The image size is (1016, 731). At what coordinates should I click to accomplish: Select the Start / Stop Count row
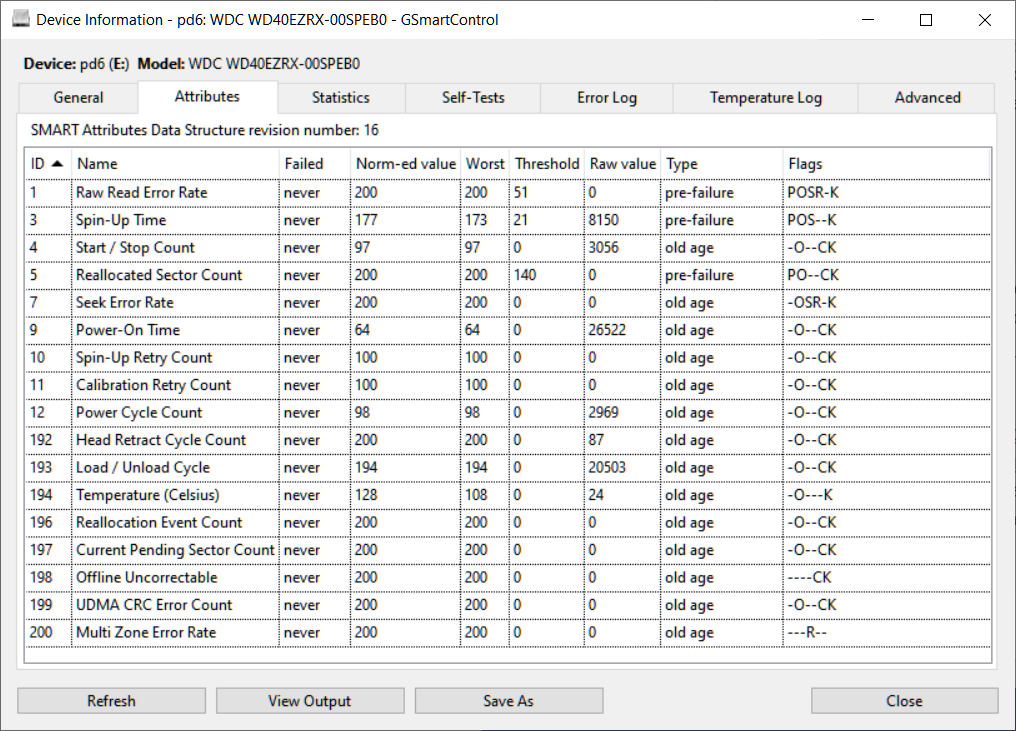tap(508, 248)
